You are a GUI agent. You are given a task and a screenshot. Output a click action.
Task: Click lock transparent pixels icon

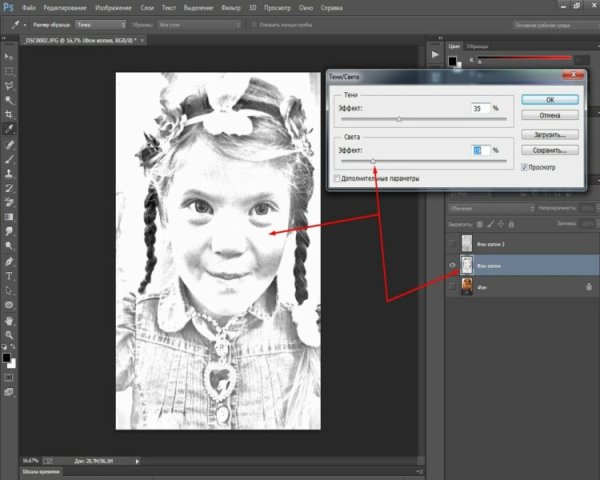480,224
